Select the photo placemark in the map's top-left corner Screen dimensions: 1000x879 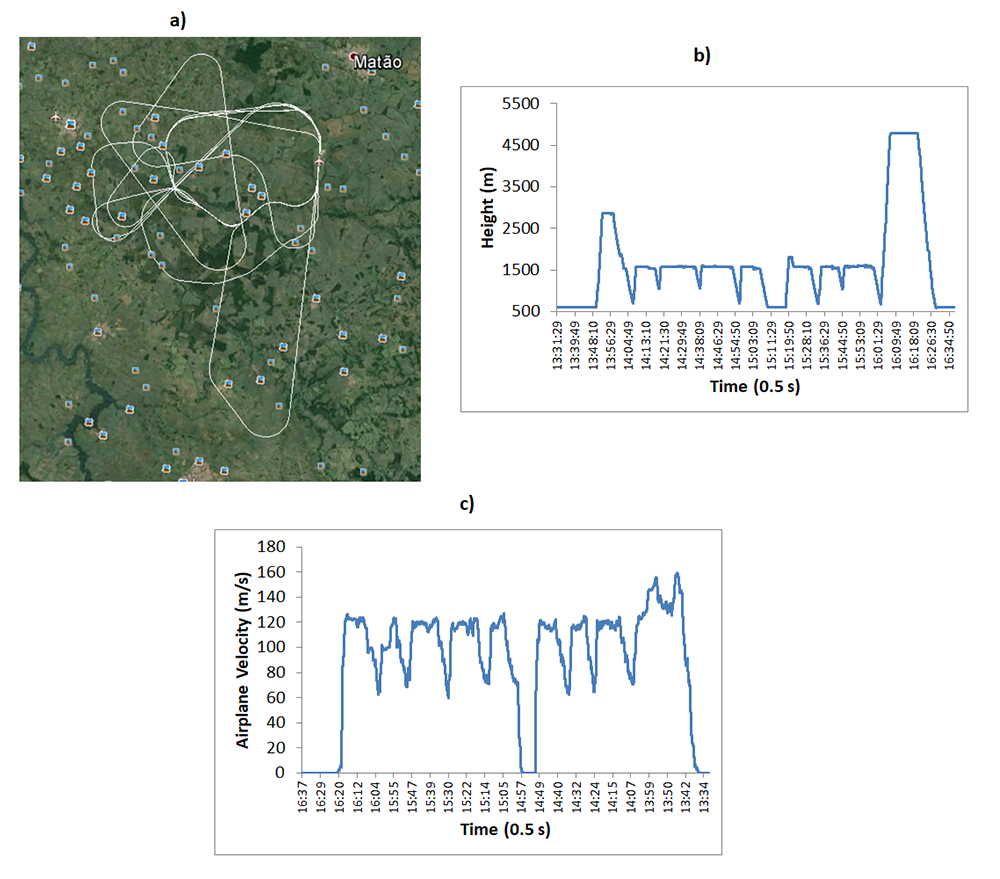tap(29, 47)
